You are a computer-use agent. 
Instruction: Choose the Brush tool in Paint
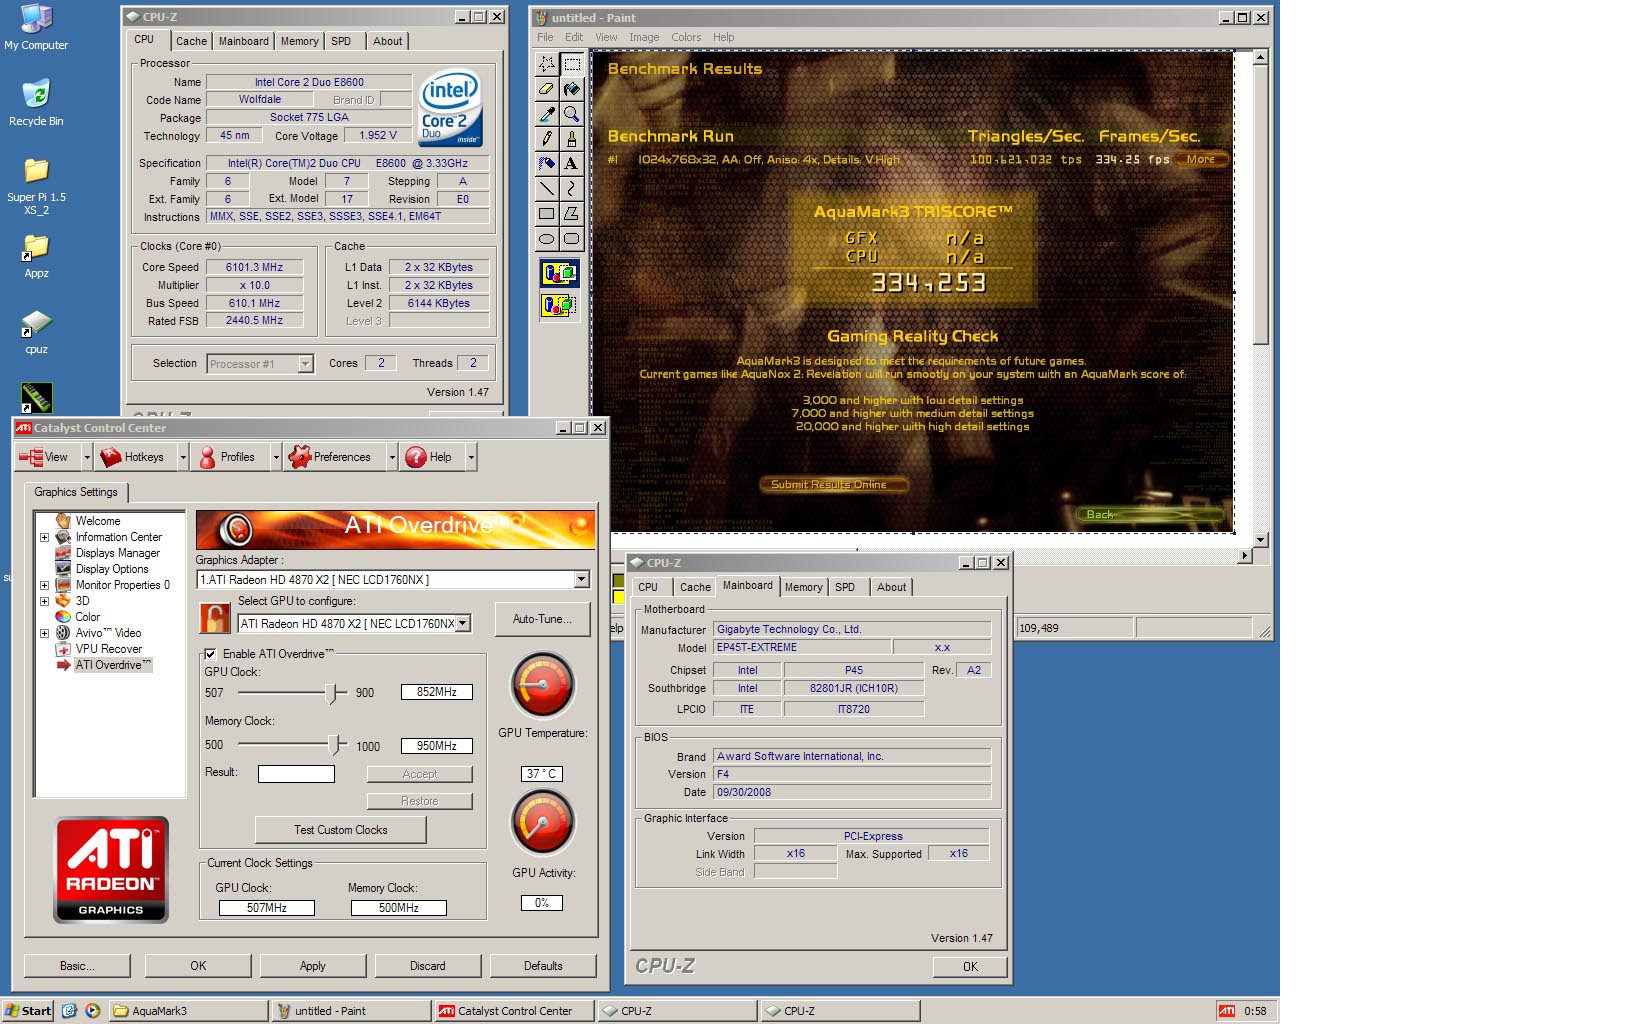pyautogui.click(x=571, y=139)
